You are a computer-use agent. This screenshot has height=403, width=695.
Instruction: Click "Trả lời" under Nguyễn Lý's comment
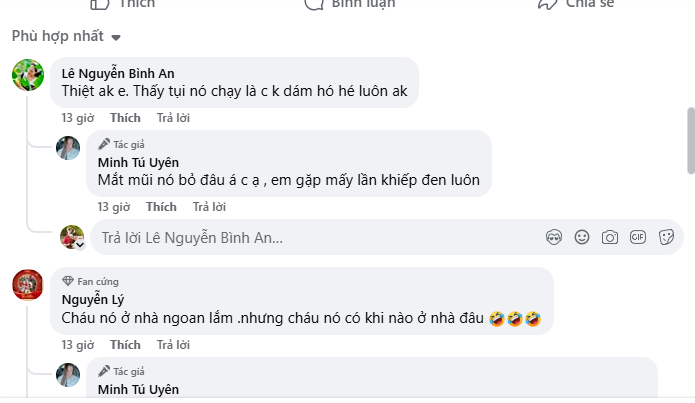(x=173, y=345)
